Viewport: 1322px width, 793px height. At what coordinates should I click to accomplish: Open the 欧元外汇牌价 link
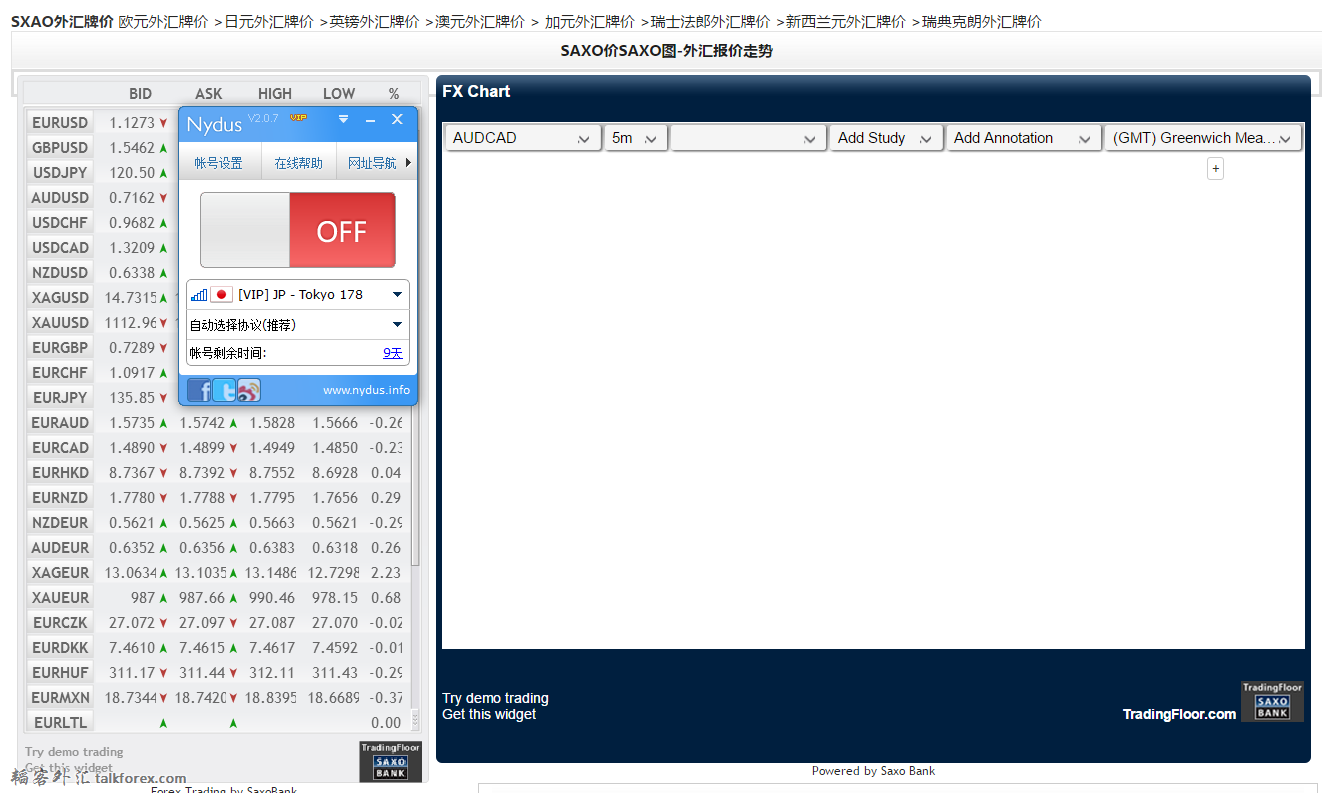(x=163, y=21)
